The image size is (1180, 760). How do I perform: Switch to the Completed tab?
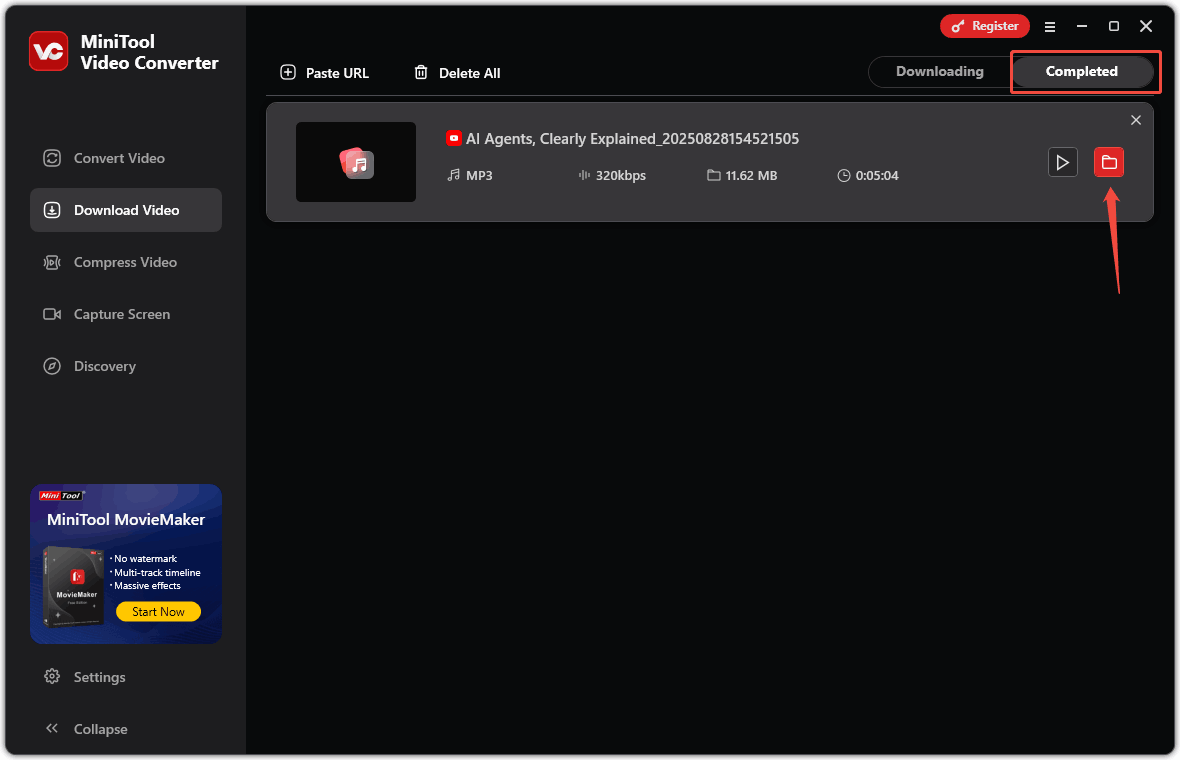(x=1081, y=71)
